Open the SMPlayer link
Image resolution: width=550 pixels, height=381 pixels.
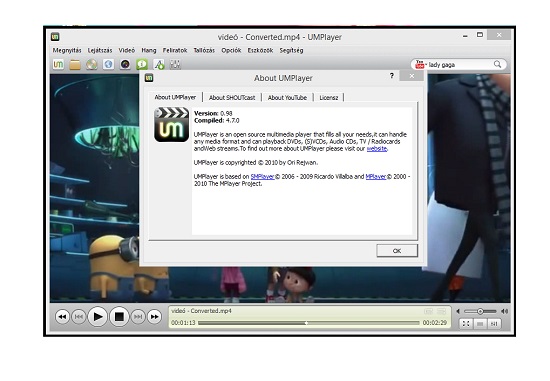pyautogui.click(x=262, y=176)
